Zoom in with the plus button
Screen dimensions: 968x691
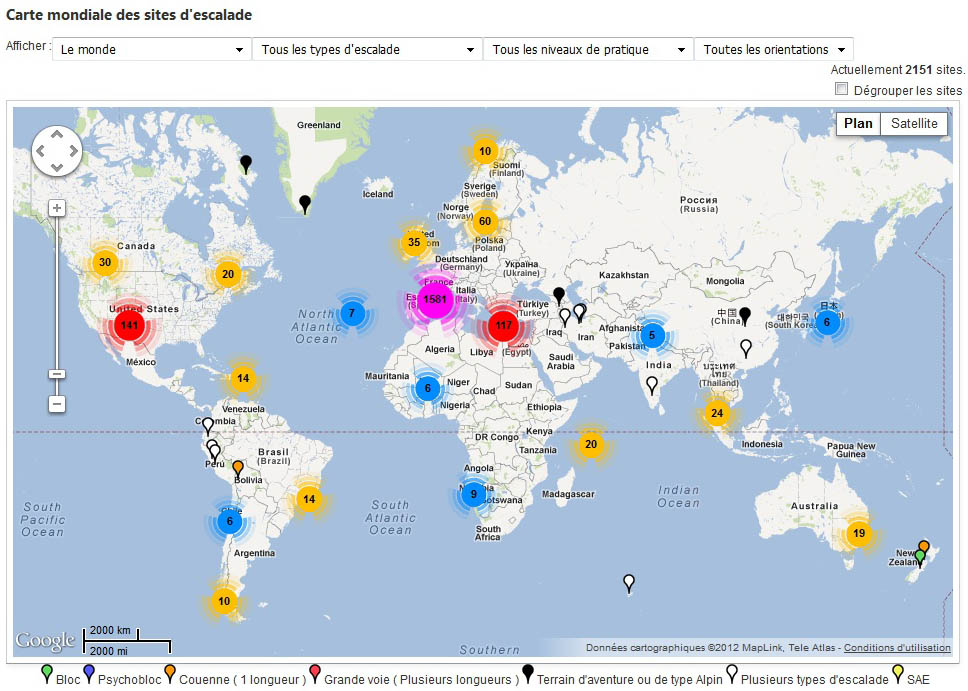57,208
